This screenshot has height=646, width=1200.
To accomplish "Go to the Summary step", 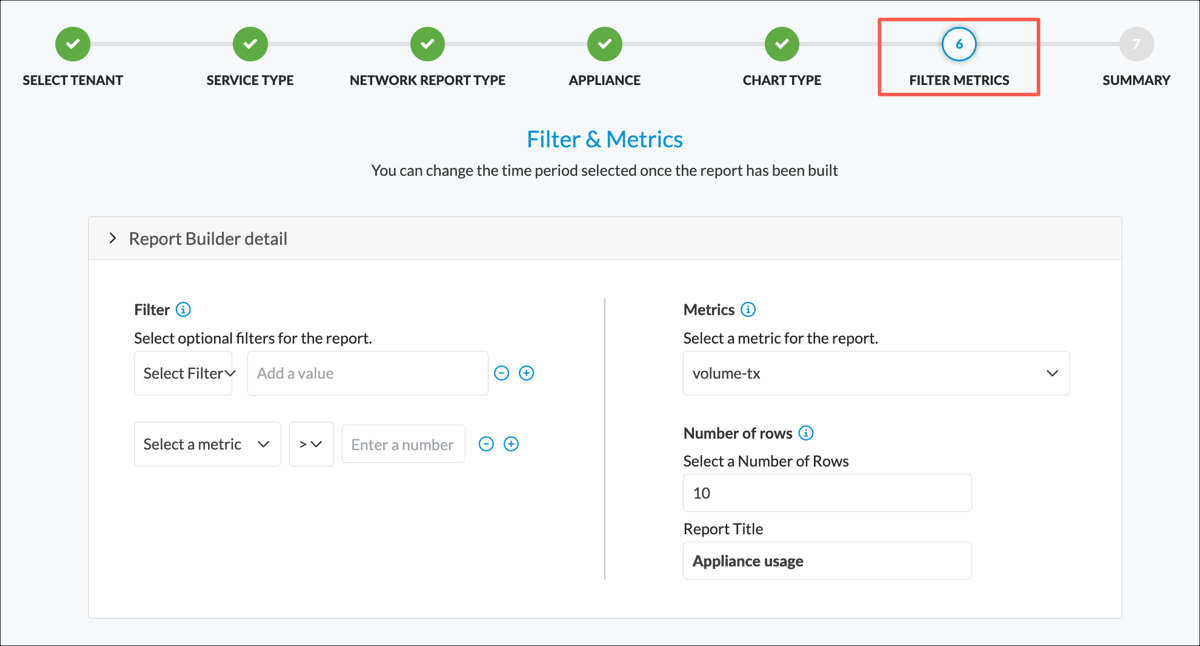I will point(1136,43).
